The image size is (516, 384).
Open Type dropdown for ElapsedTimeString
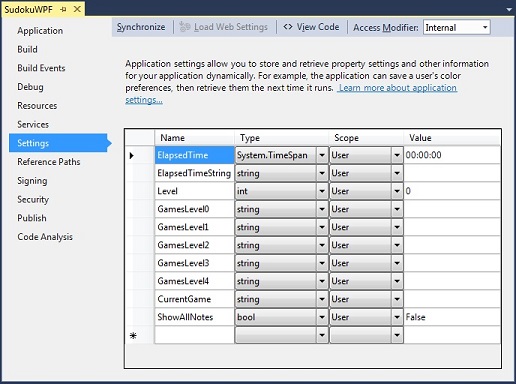[322, 173]
